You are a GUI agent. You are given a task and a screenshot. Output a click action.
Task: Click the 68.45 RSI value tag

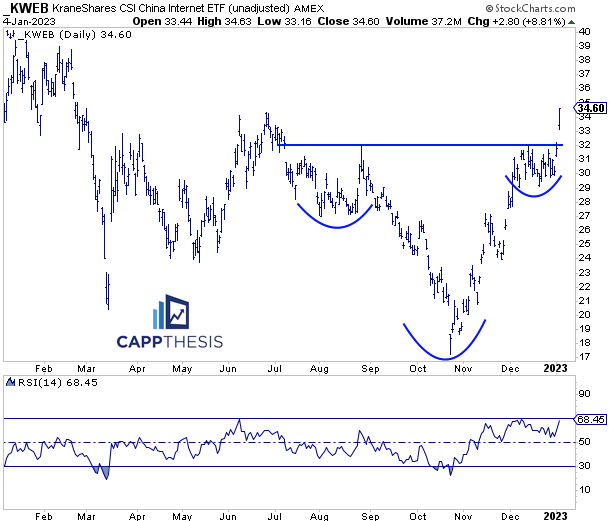[x=590, y=420]
